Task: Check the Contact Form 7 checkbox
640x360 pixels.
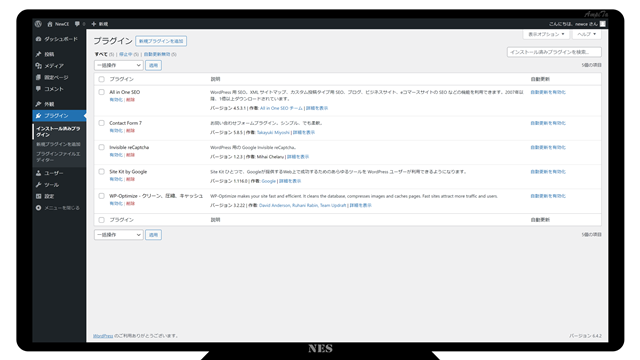Action: [x=102, y=123]
